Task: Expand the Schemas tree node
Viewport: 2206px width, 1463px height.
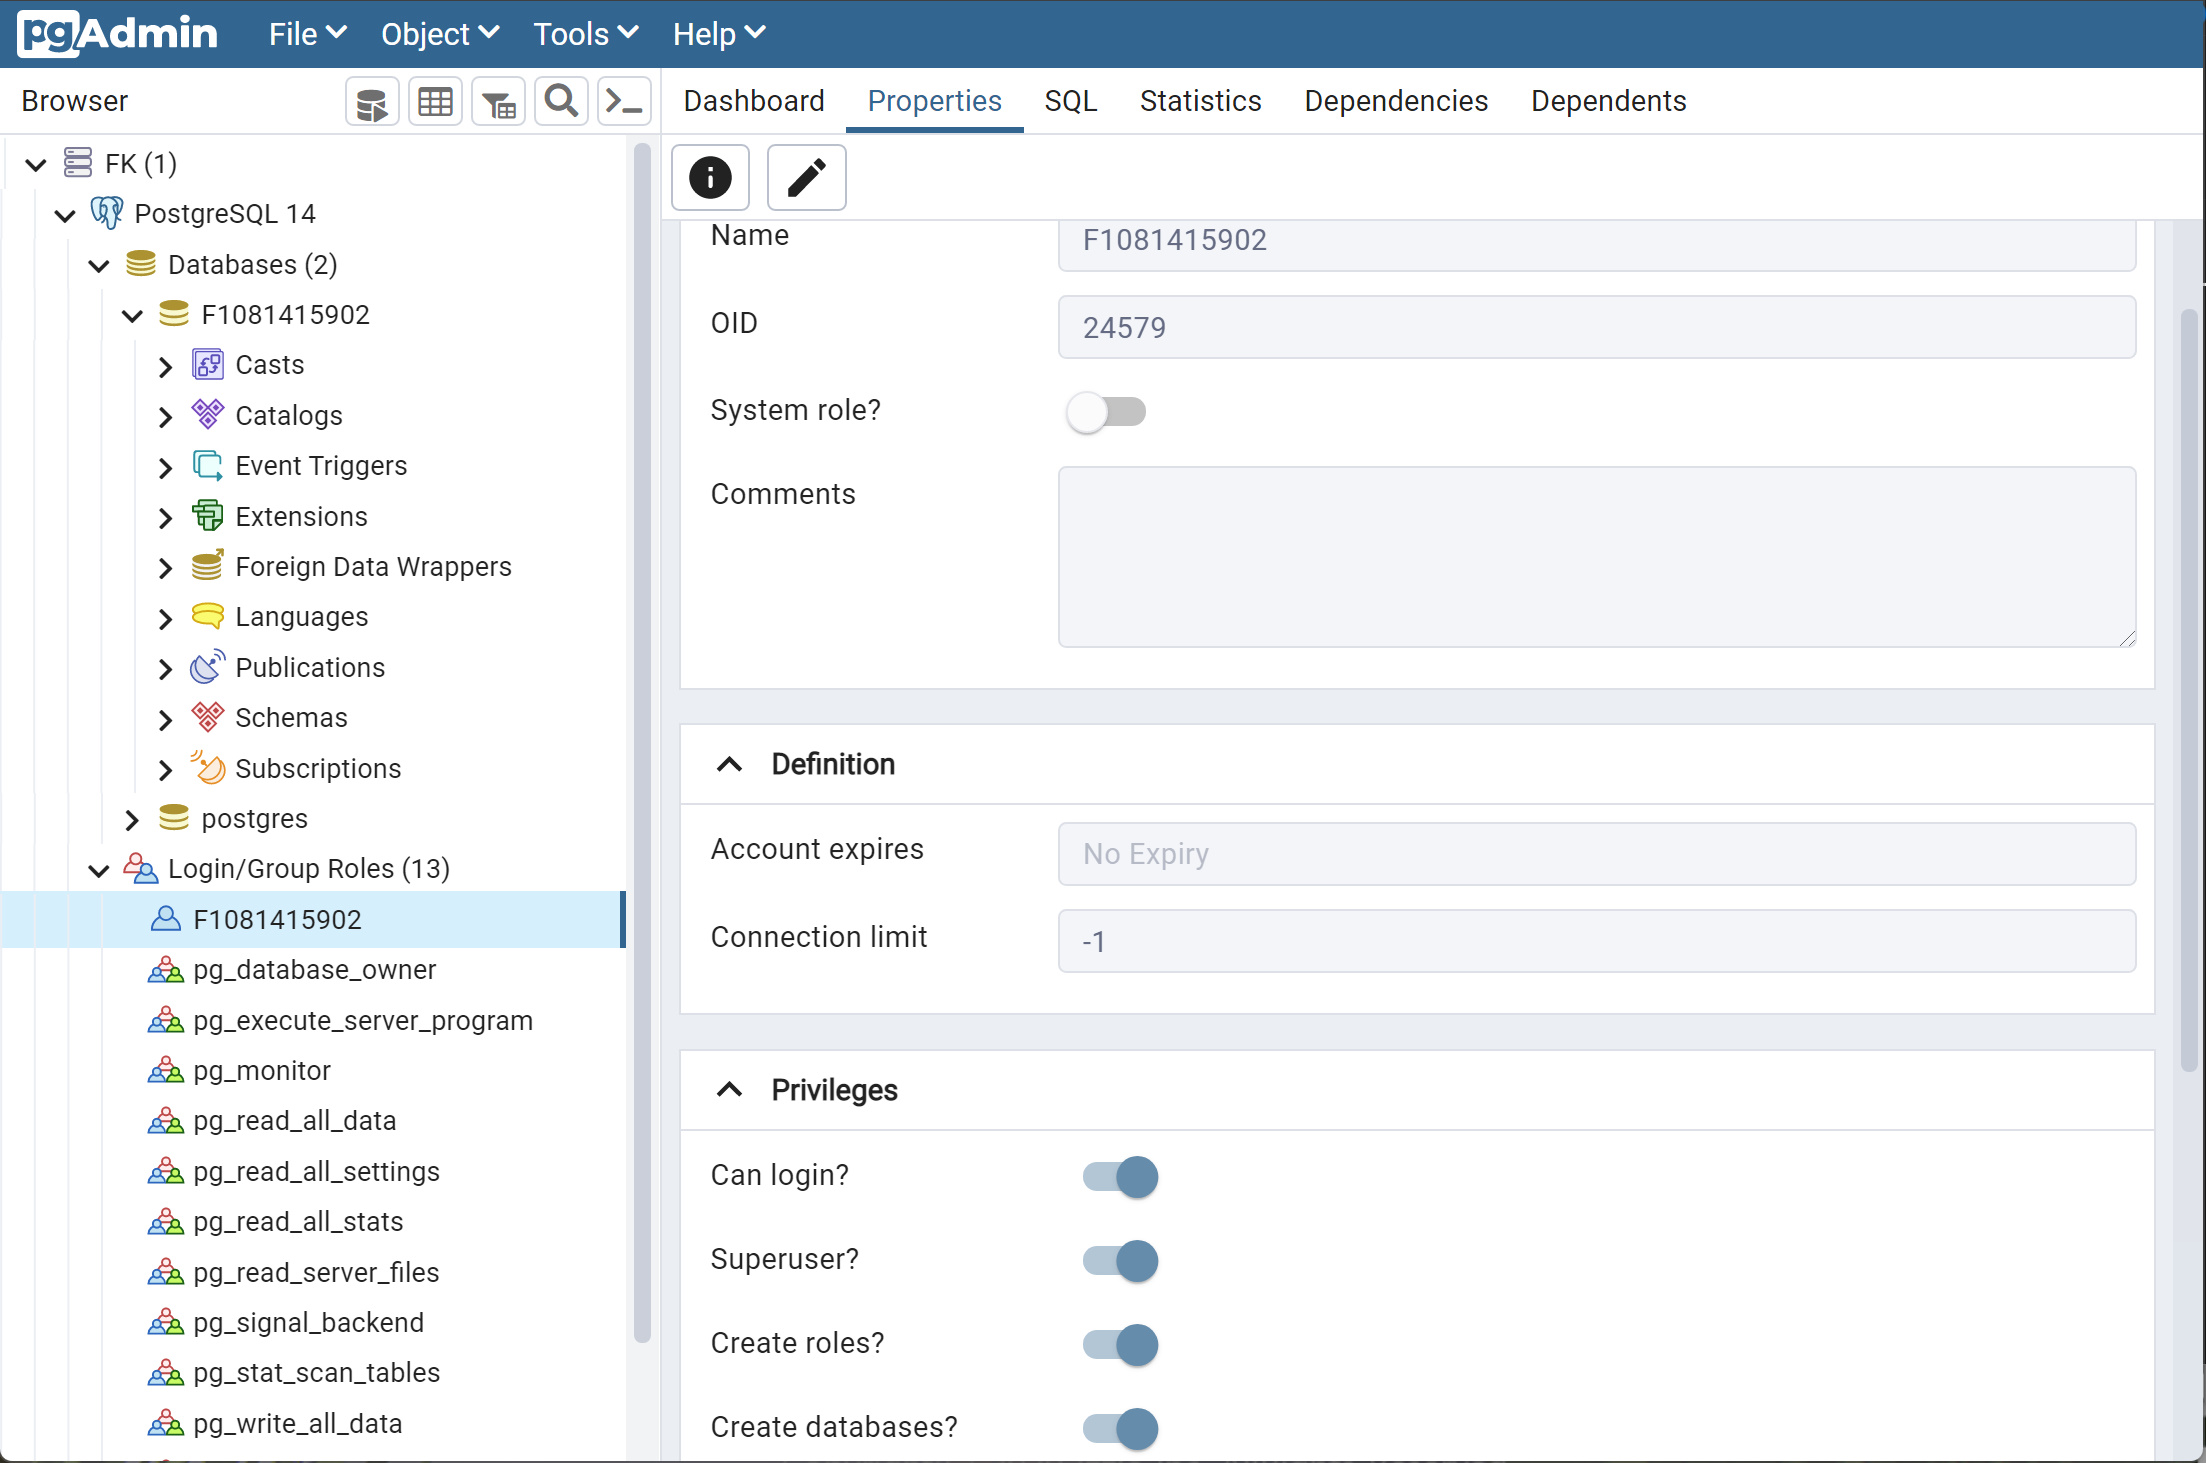Action: pyautogui.click(x=166, y=719)
